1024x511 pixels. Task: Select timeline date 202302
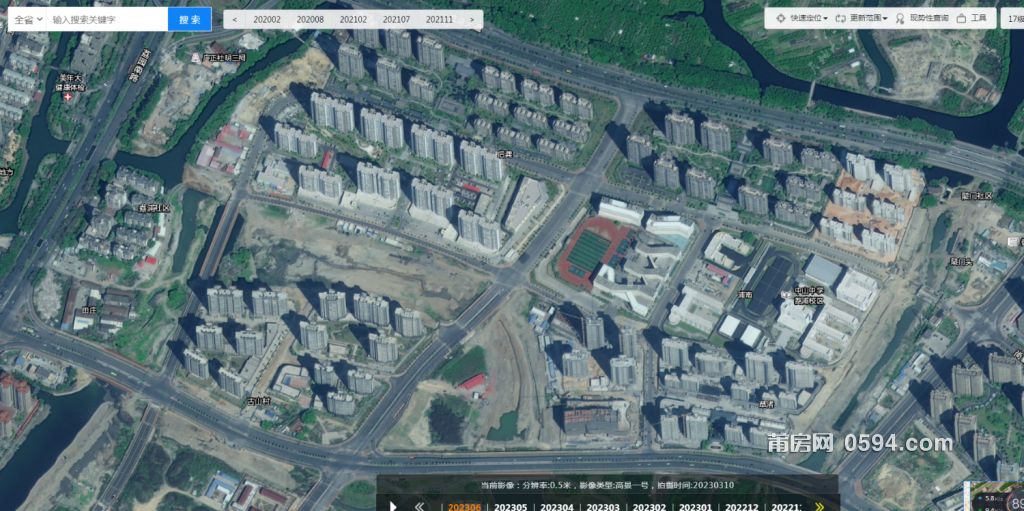pyautogui.click(x=650, y=507)
